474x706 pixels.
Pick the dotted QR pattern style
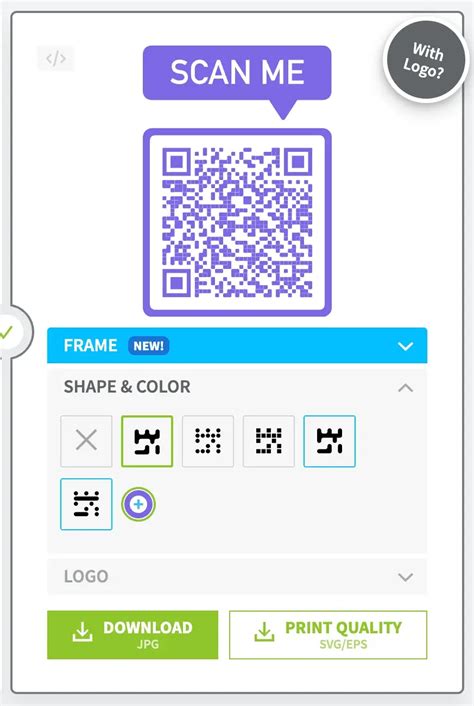pyautogui.click(x=208, y=441)
